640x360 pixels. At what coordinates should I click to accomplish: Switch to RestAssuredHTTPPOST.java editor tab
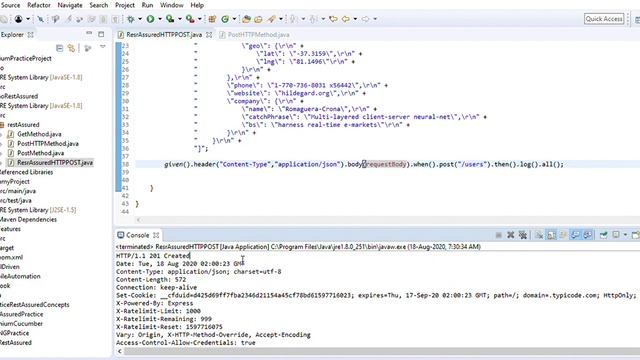point(164,35)
